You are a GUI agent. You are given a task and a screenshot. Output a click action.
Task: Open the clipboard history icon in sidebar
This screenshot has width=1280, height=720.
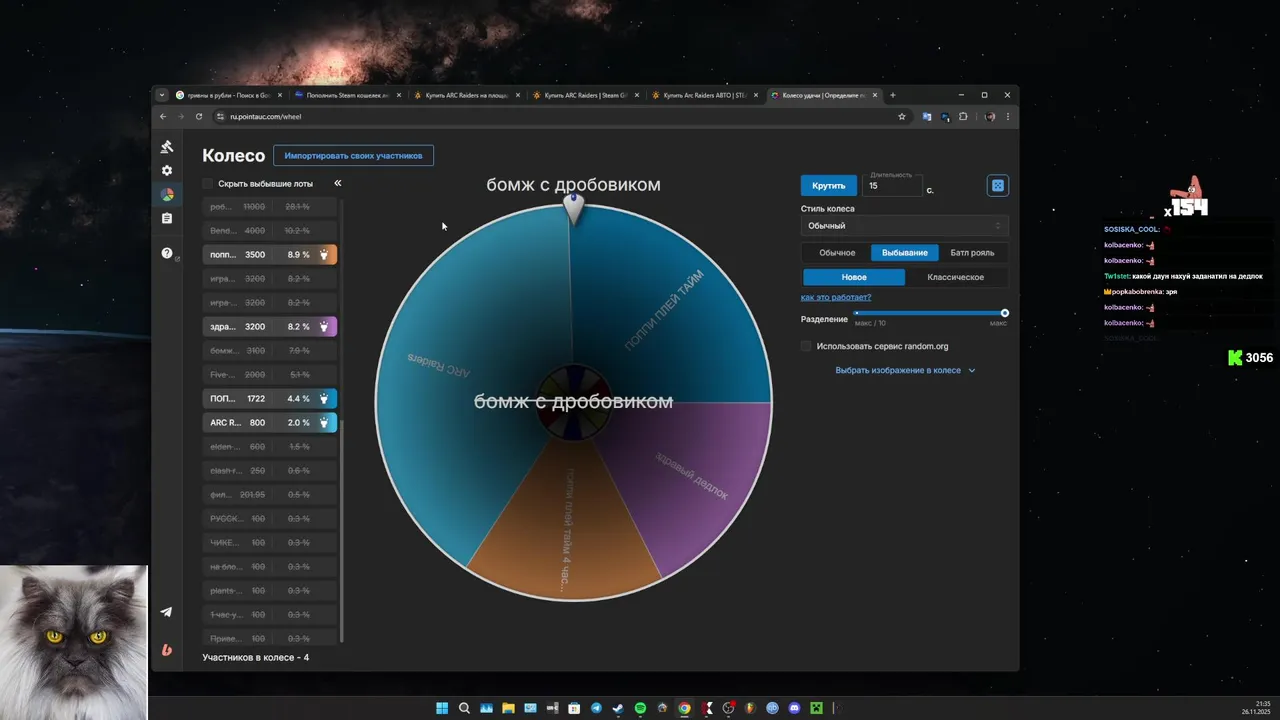pyautogui.click(x=167, y=218)
